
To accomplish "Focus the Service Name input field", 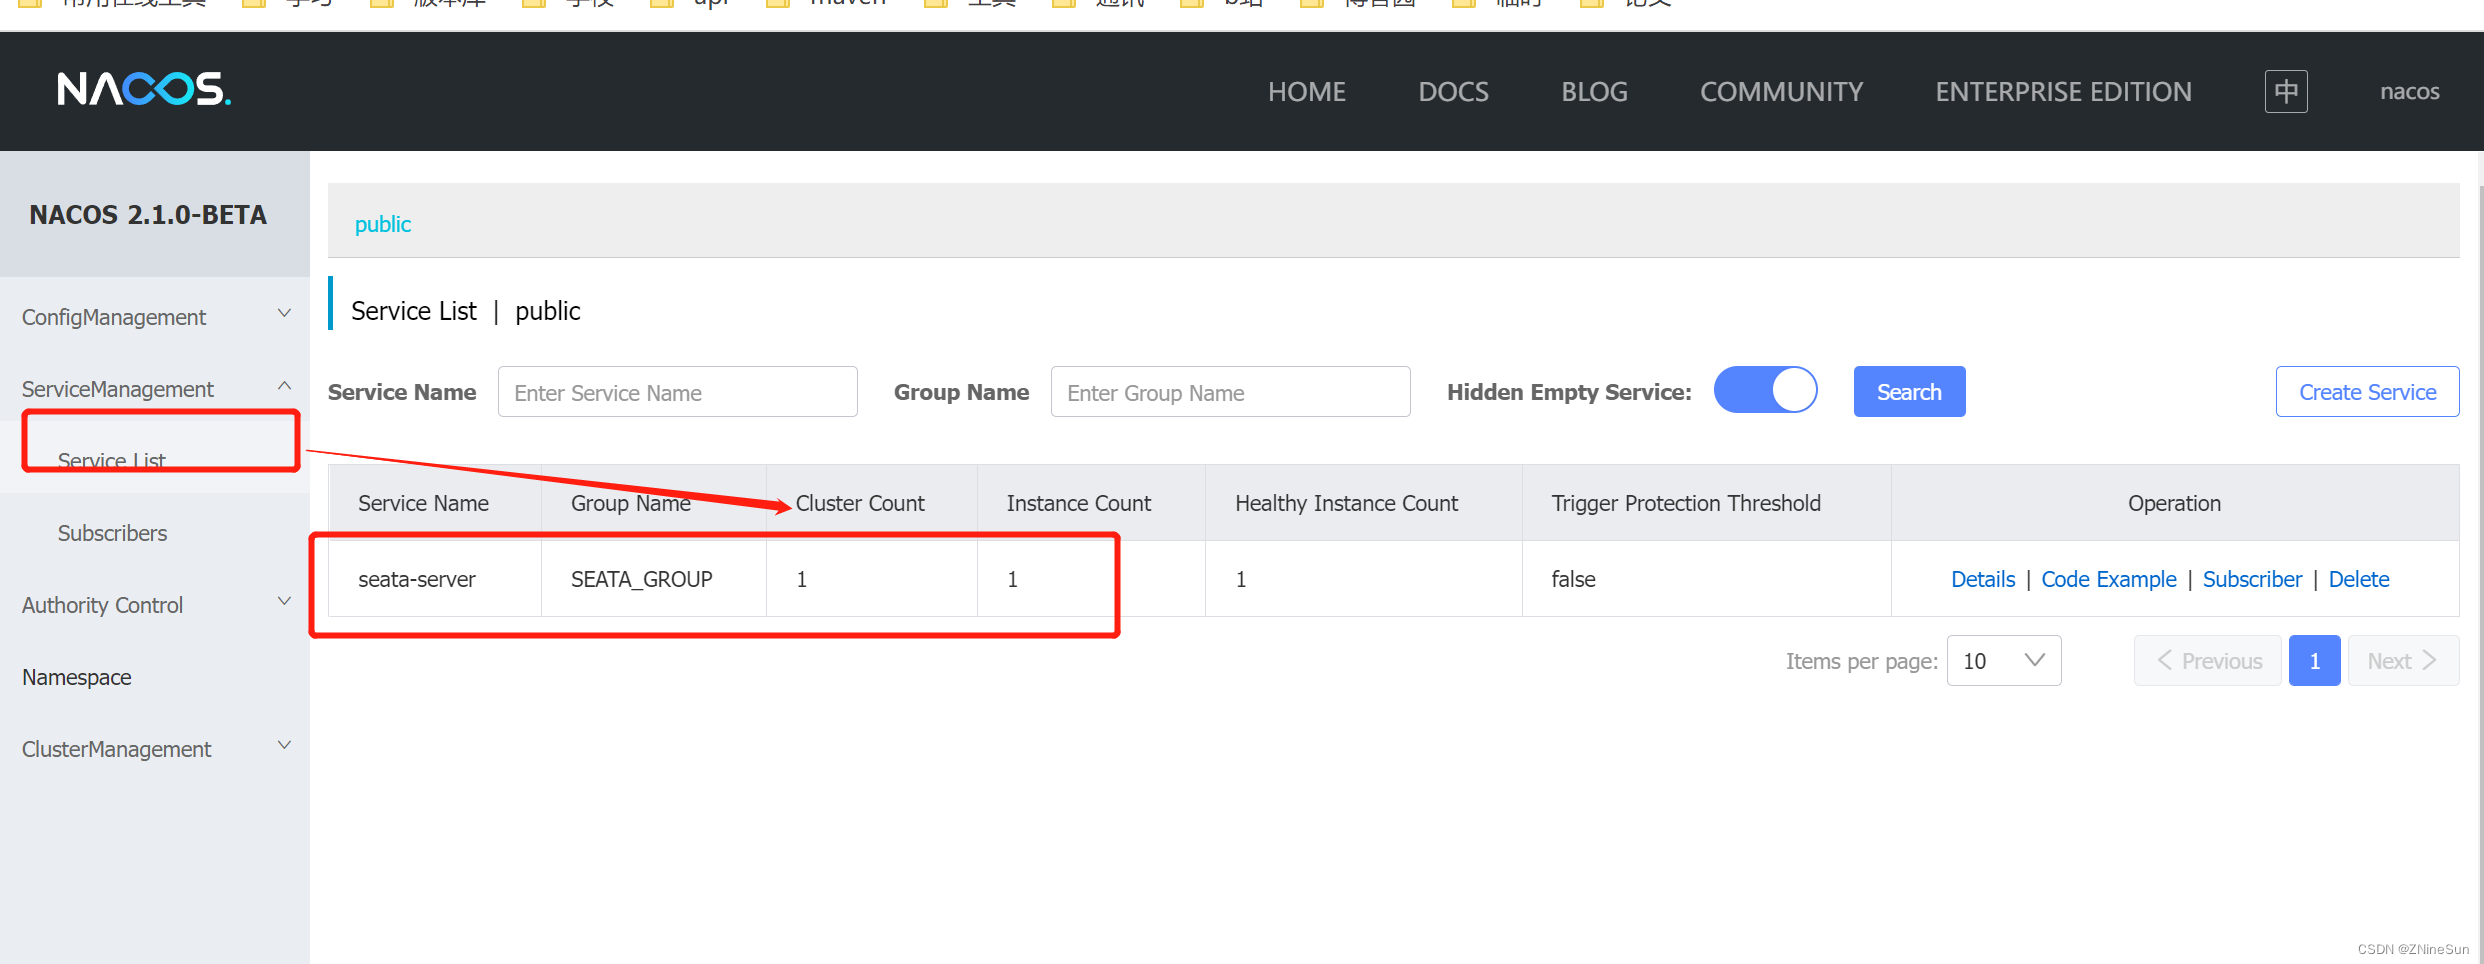I will click(678, 392).
